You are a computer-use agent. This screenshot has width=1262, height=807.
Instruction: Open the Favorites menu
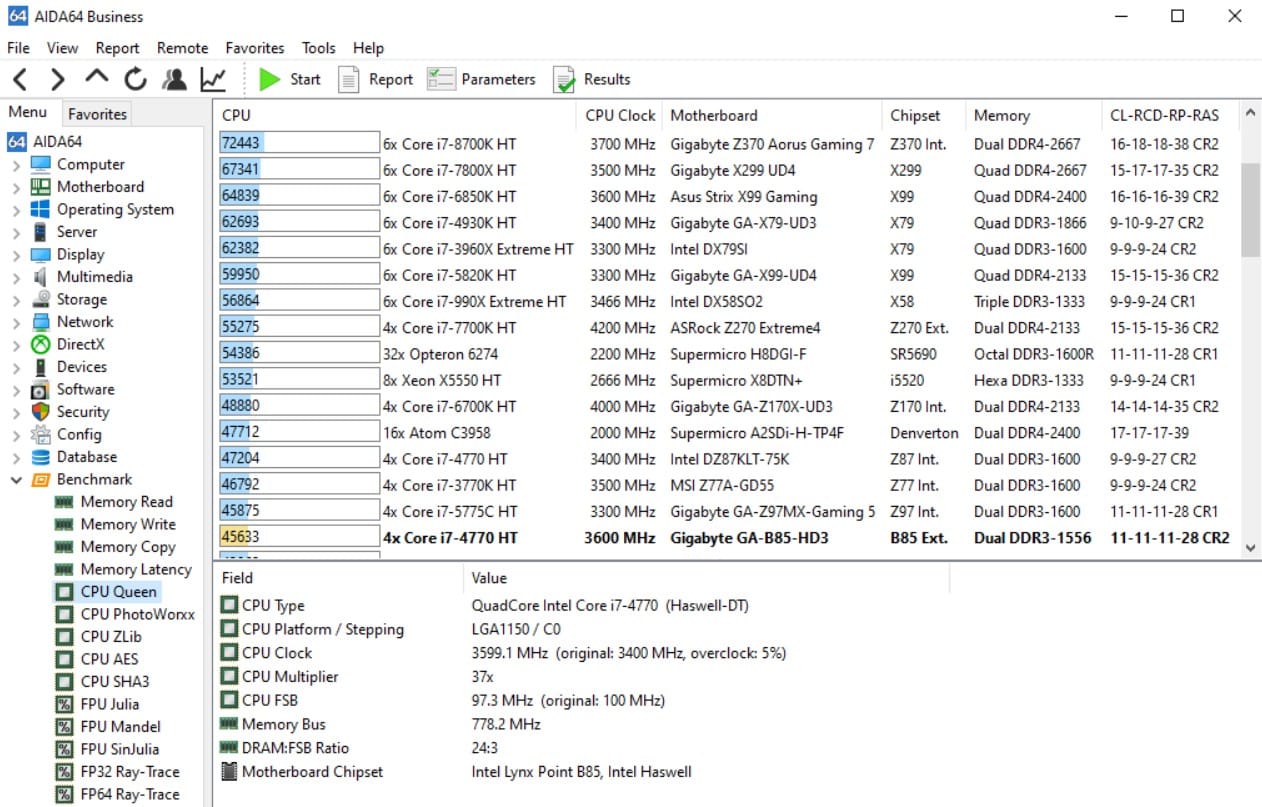tap(255, 48)
